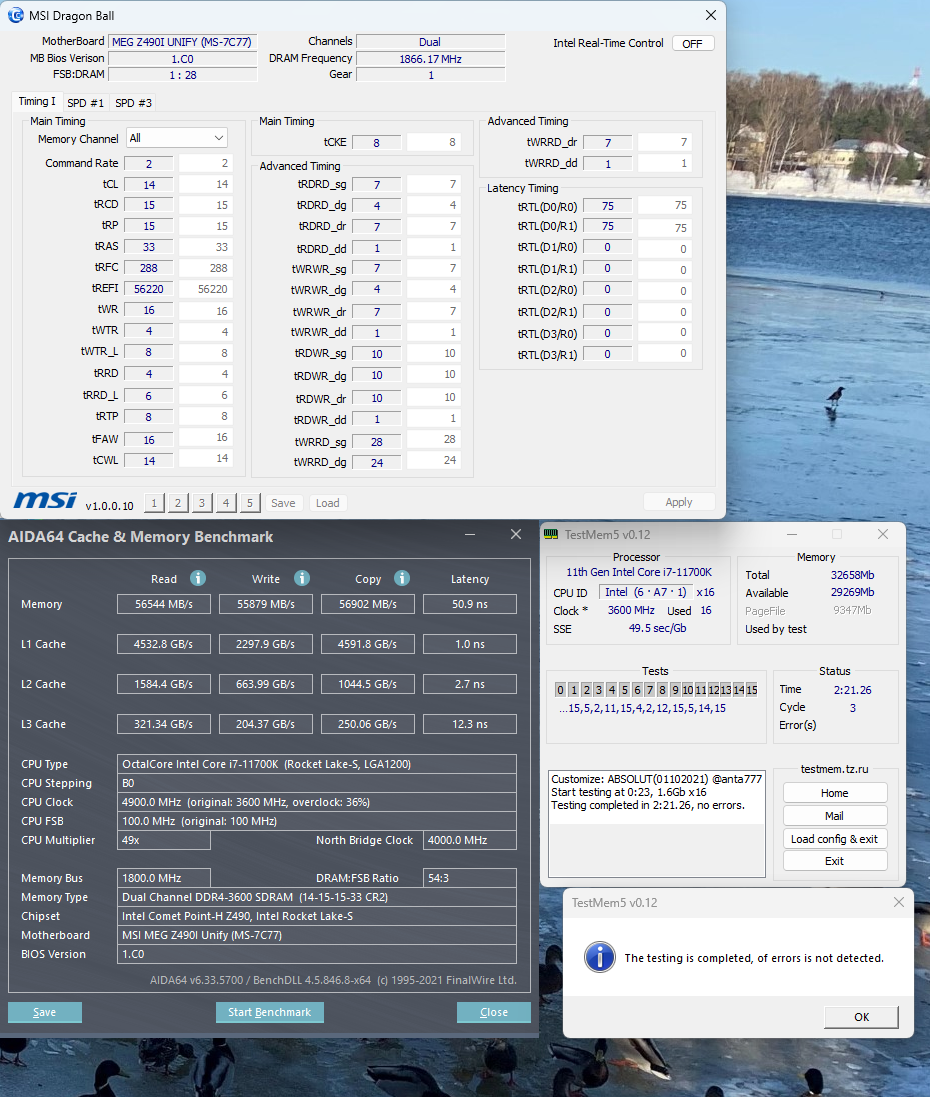The image size is (930, 1097).
Task: Click Load config & exit in TestMem5
Action: pyautogui.click(x=835, y=839)
